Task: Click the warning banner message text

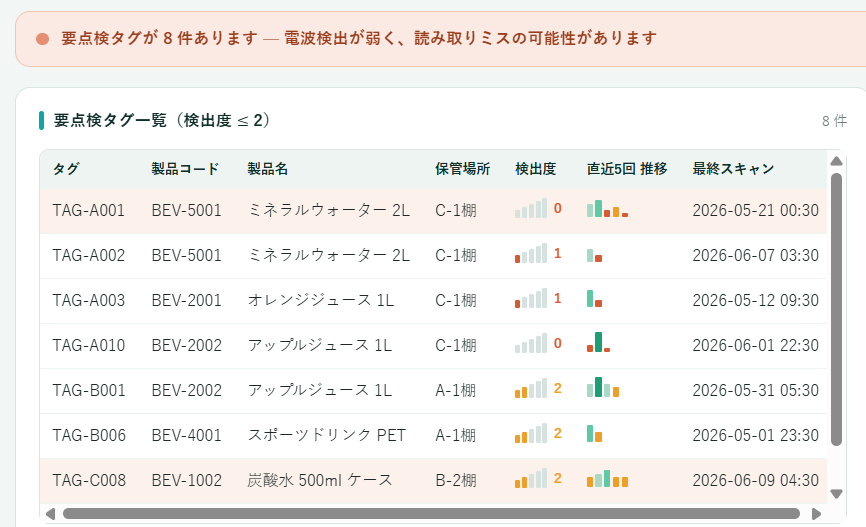Action: click(359, 39)
